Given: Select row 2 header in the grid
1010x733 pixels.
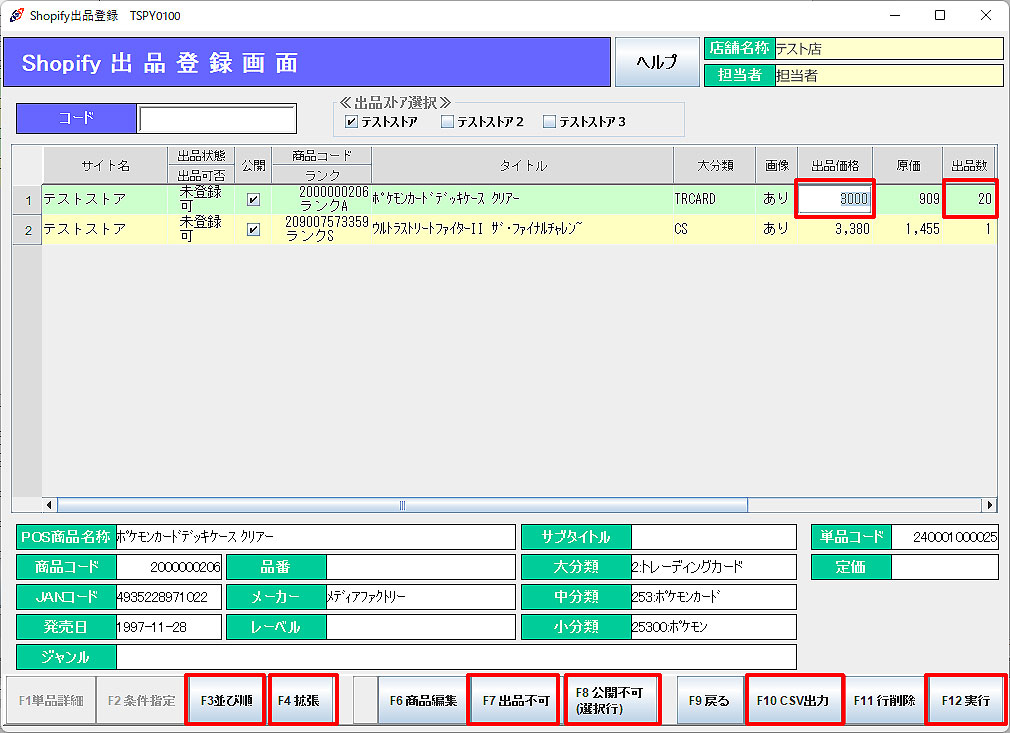Looking at the screenshot, I should [x=28, y=230].
